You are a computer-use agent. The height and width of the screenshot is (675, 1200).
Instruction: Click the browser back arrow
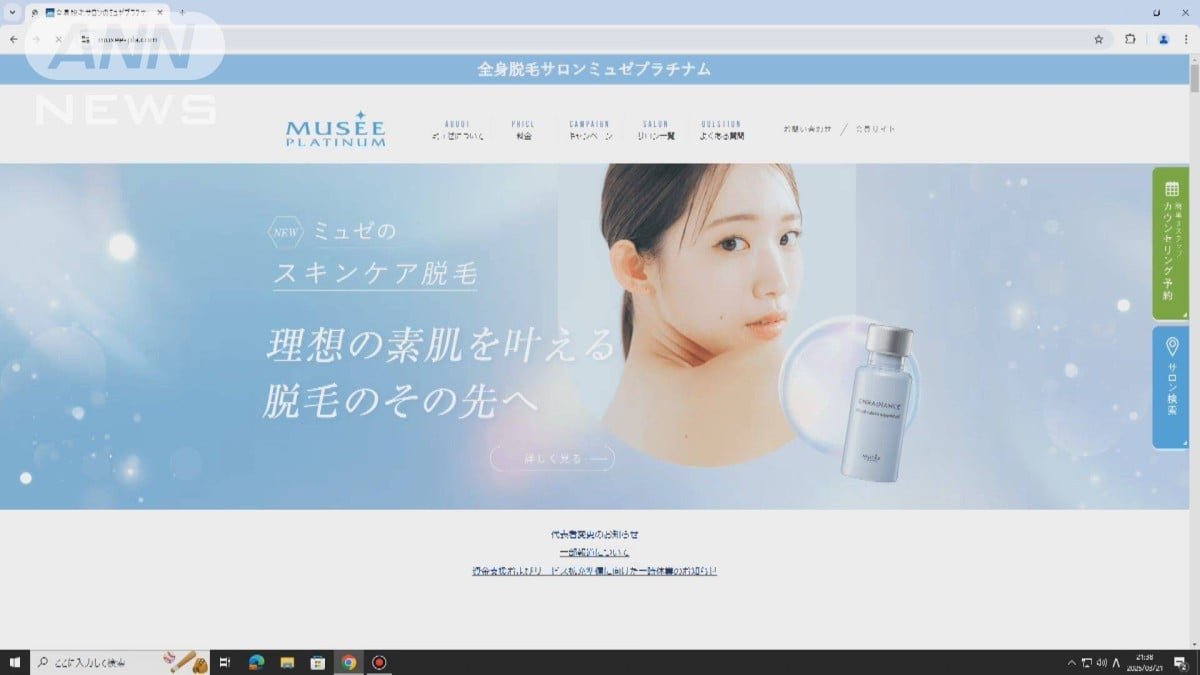point(13,39)
